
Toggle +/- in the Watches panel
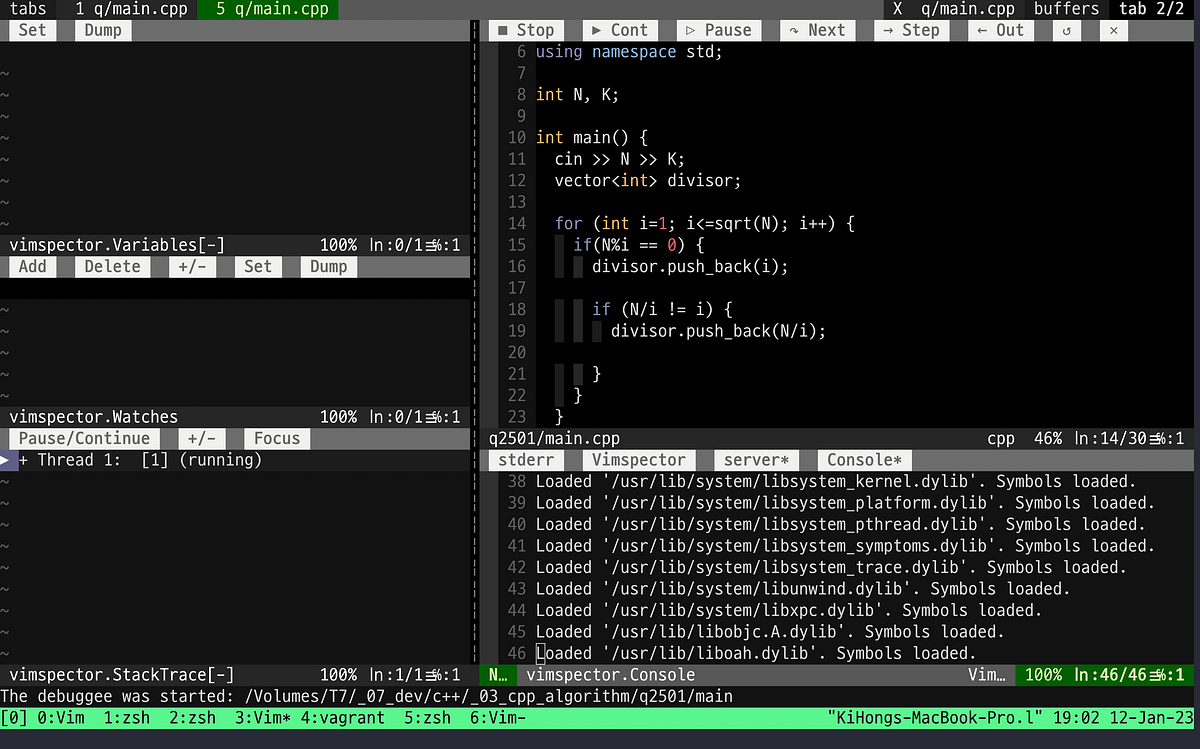pyautogui.click(x=201, y=438)
